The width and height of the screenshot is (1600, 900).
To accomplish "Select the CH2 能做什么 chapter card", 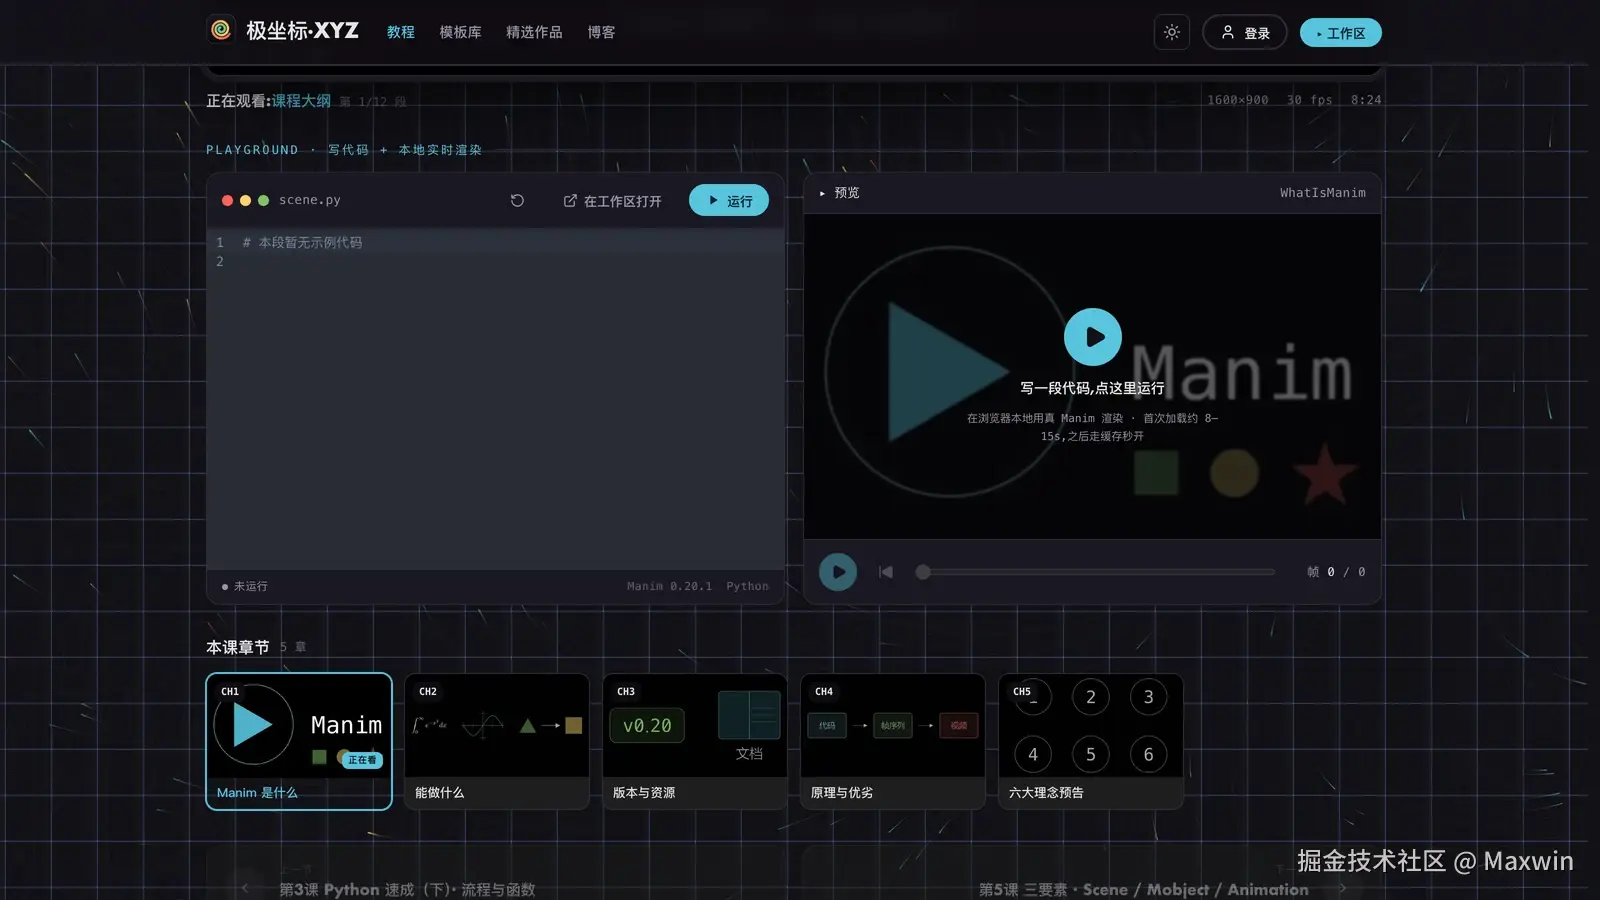I will (x=497, y=741).
